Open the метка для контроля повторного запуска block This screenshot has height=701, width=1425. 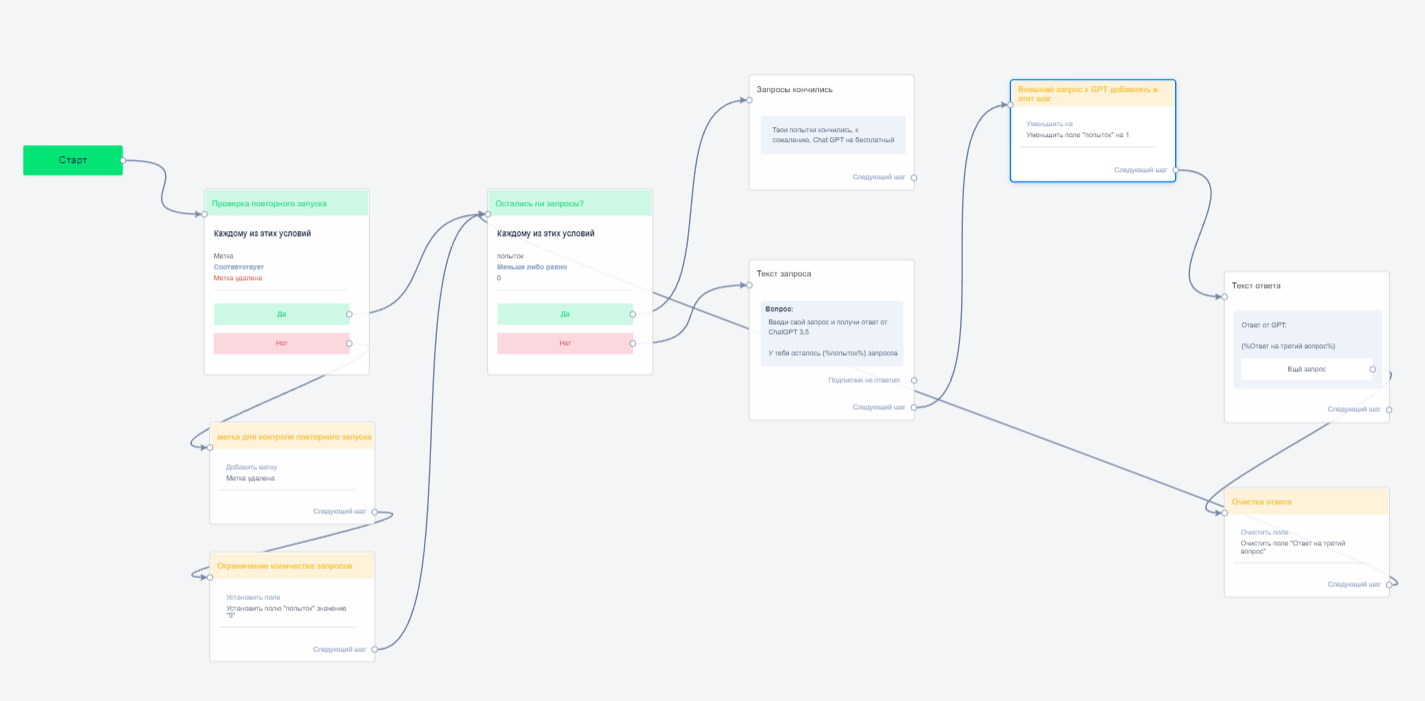pos(292,437)
